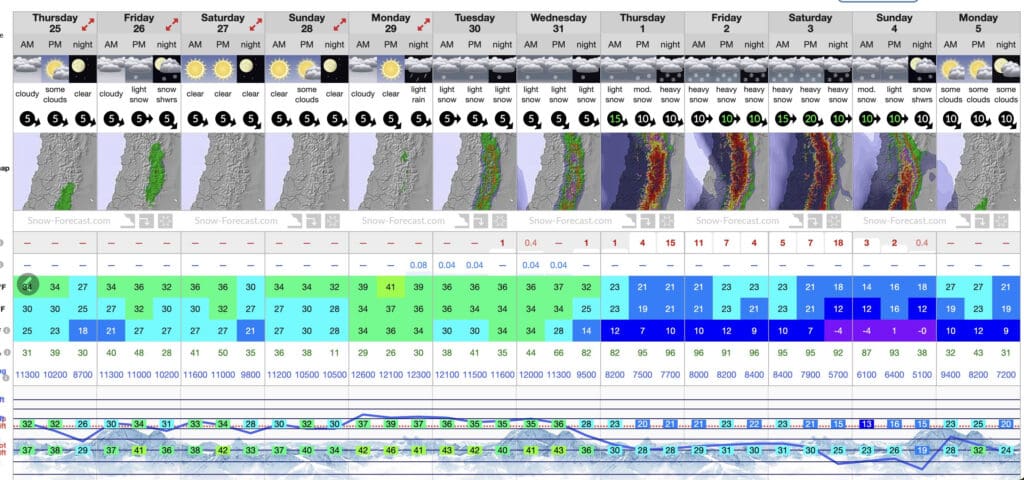
Task: Expand Thursday 25 using red arrows
Action: [86, 23]
